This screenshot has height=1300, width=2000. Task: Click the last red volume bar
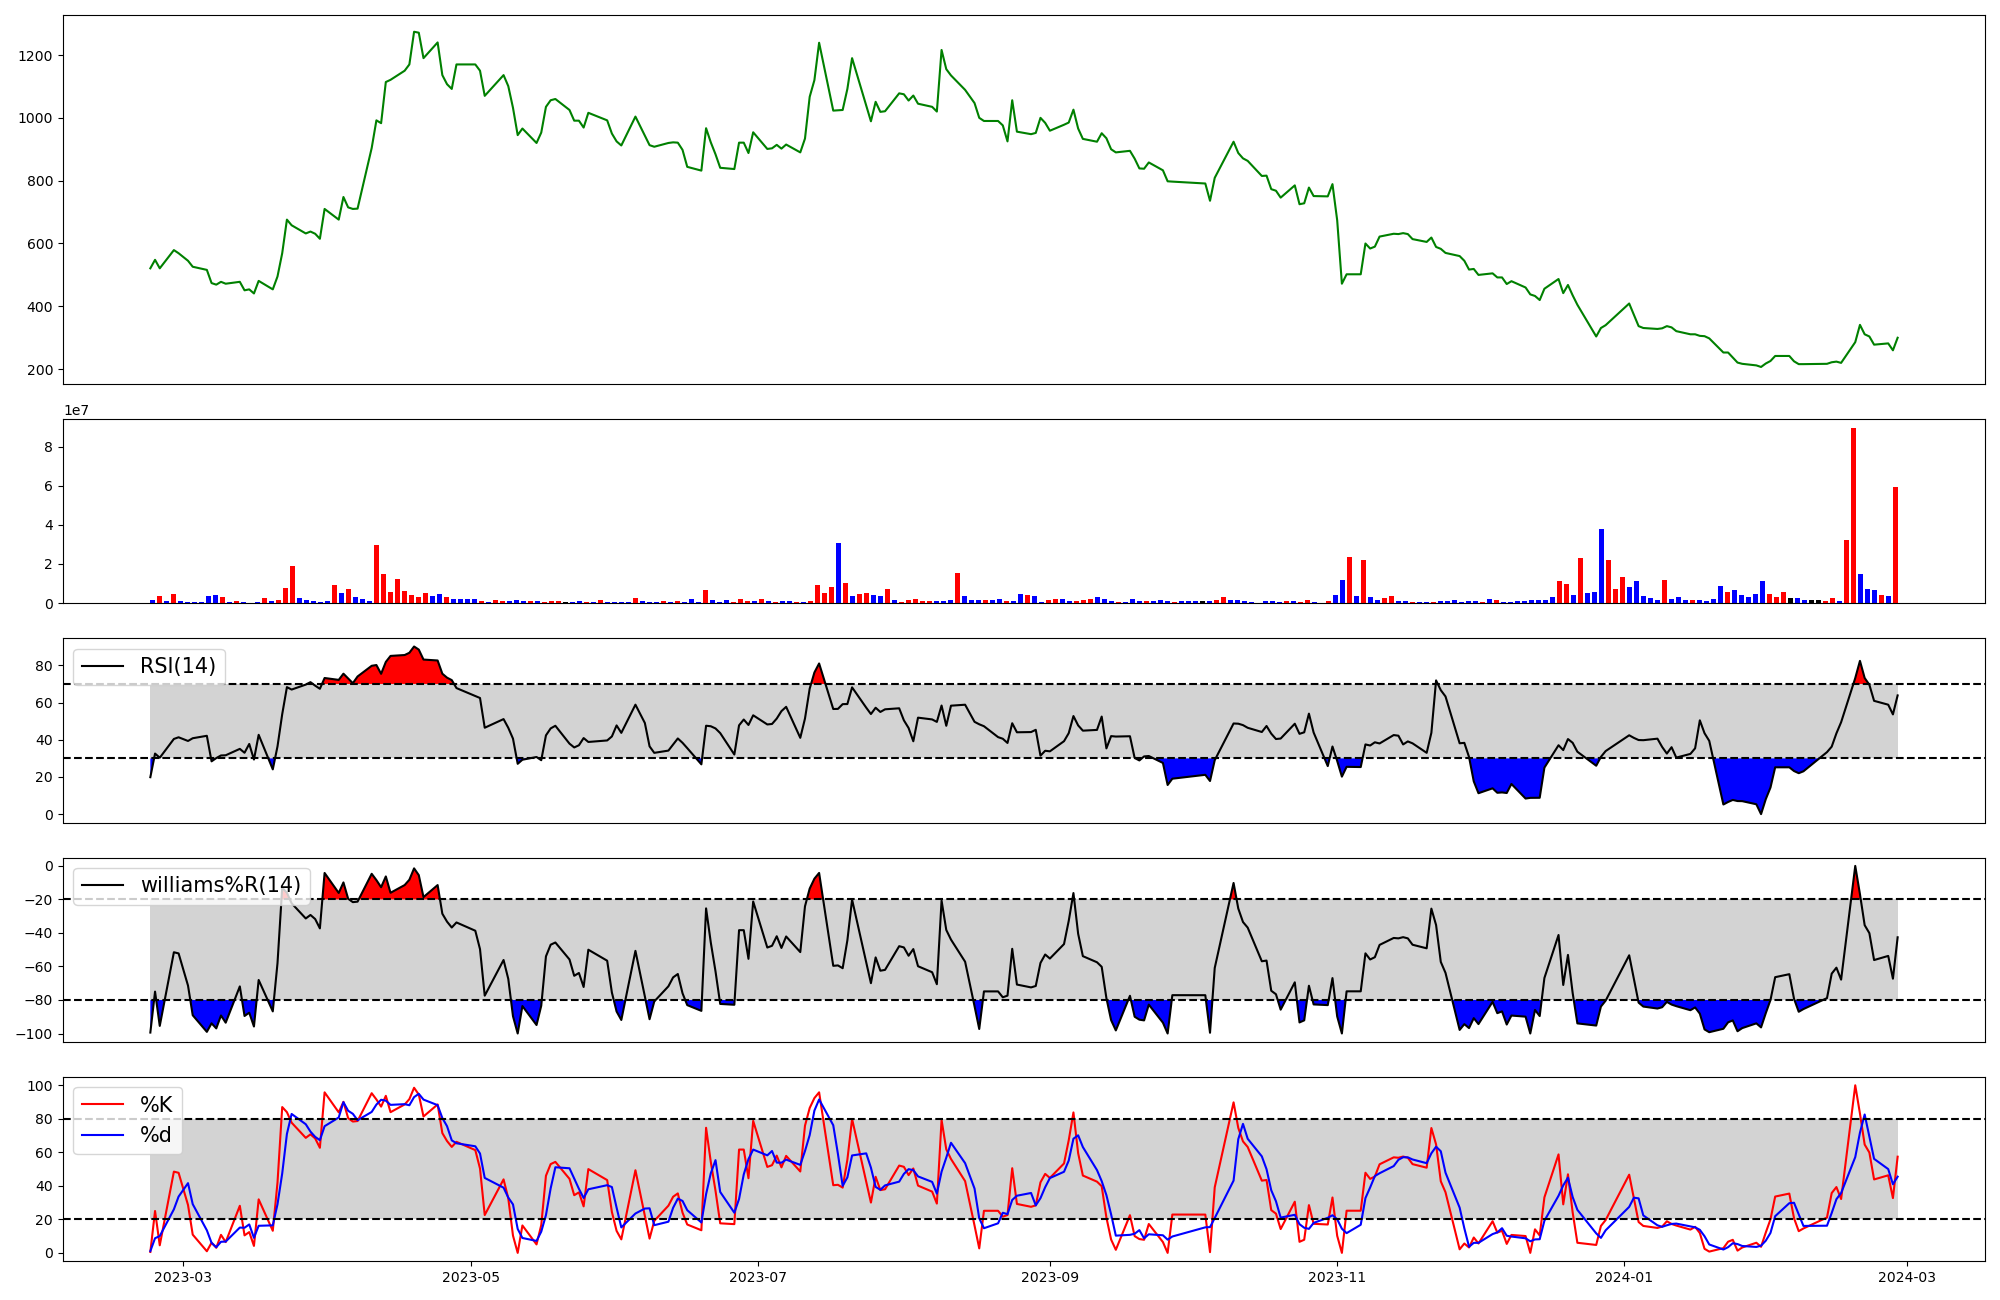pyautogui.click(x=1895, y=545)
